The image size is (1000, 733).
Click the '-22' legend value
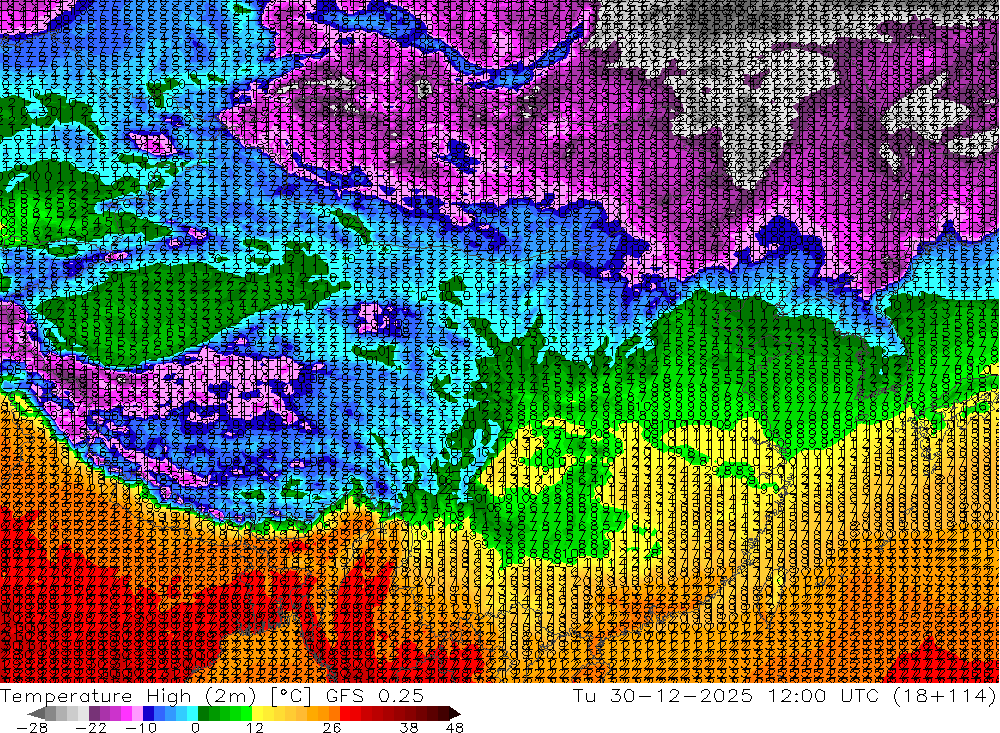point(91,727)
